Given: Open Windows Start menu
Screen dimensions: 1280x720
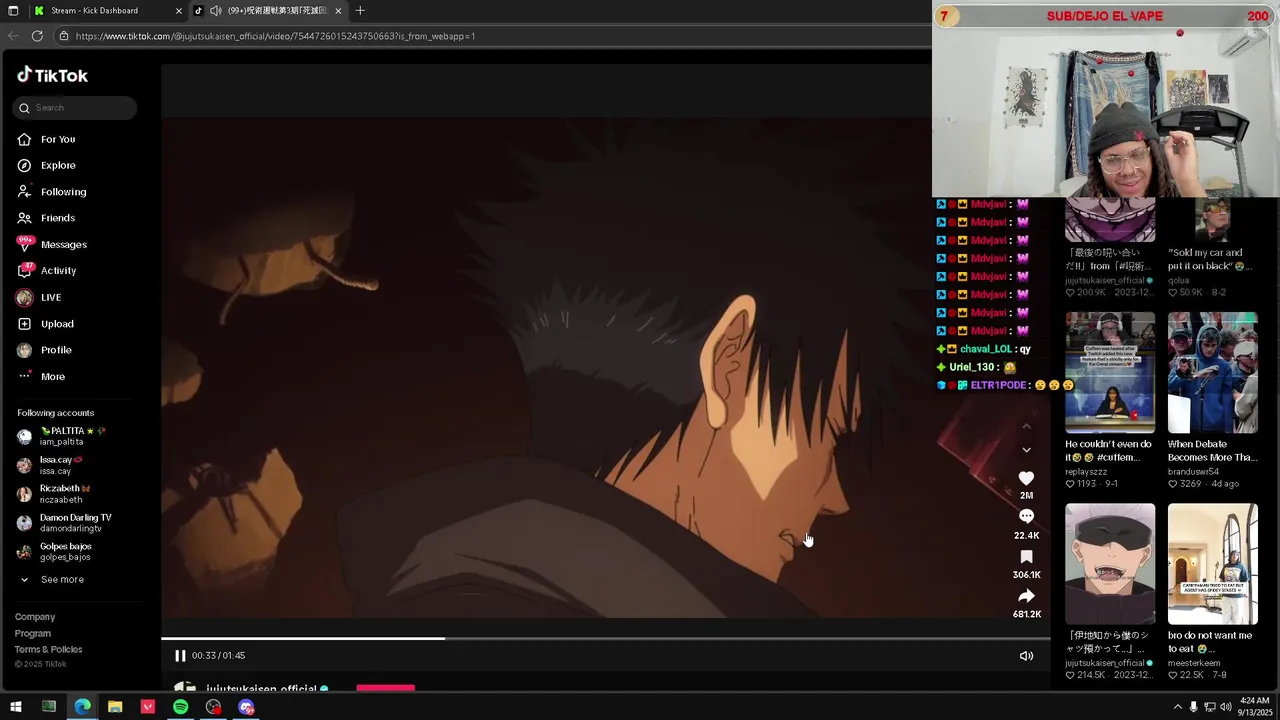Looking at the screenshot, I should tap(15, 707).
